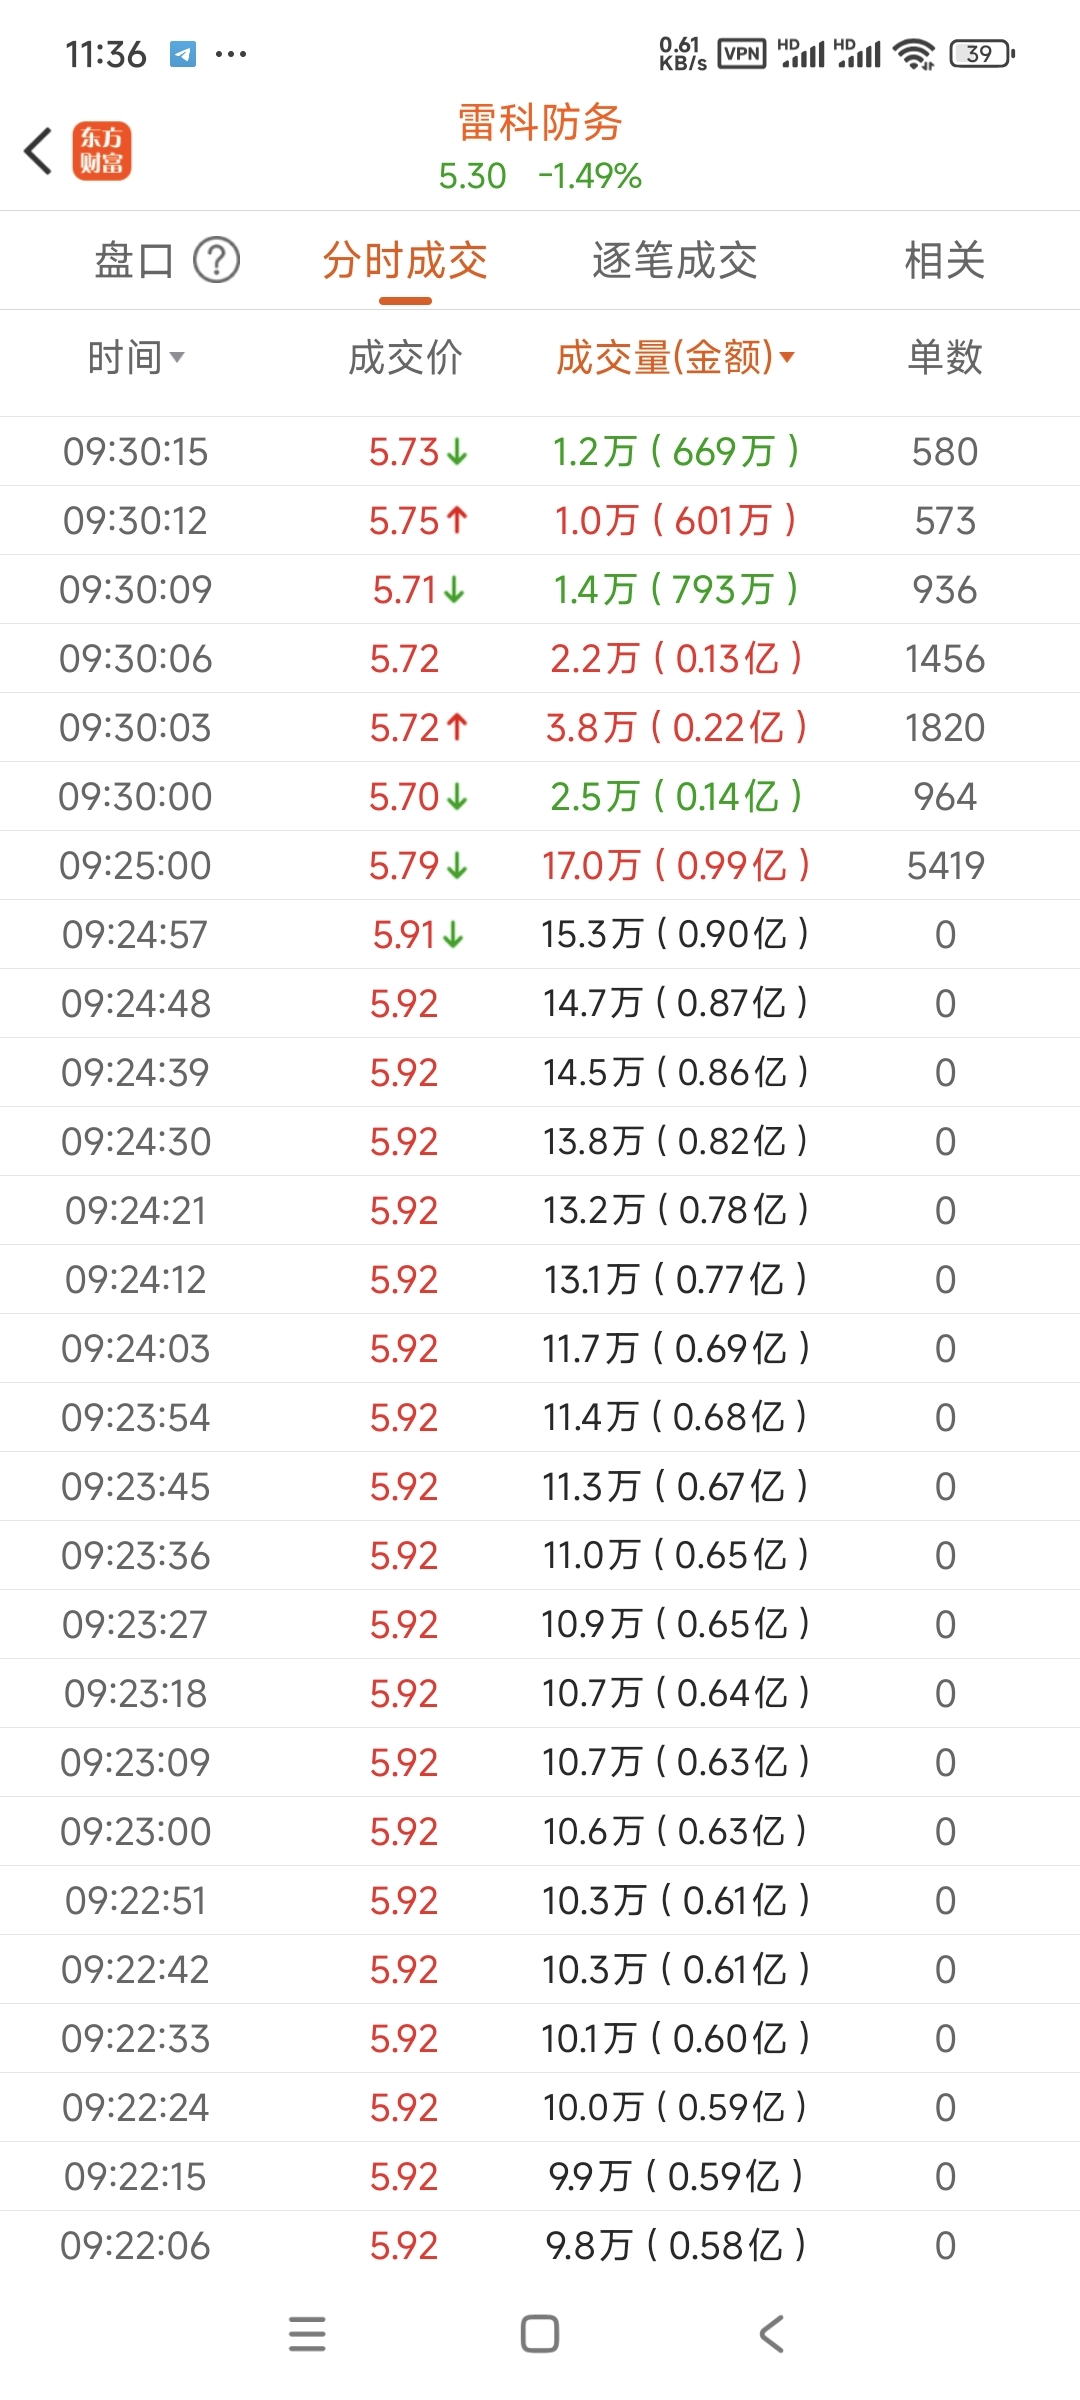Tap the Android recent apps menu icon
Viewport: 1080px width, 2400px height.
(307, 2334)
